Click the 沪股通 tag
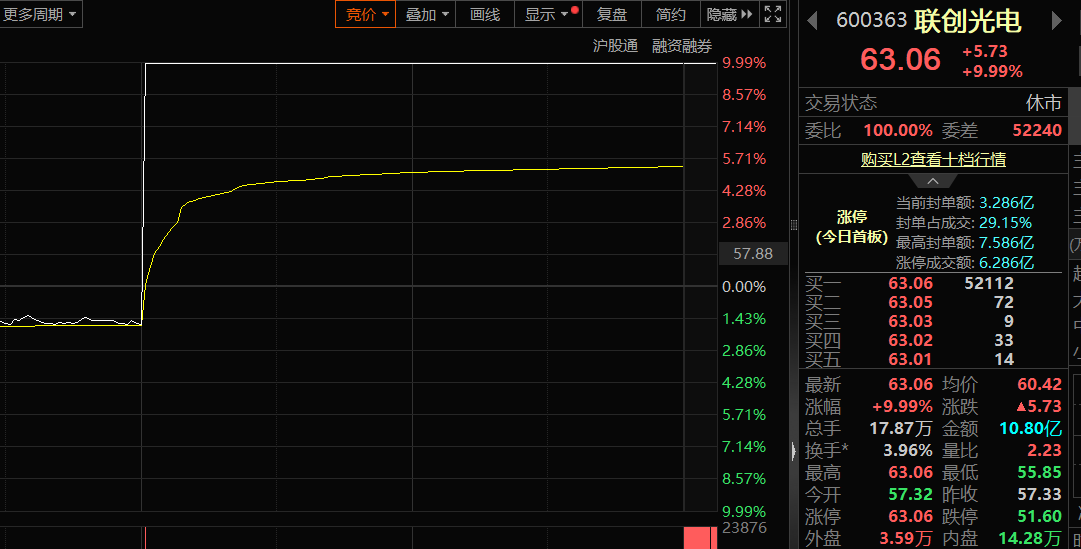The width and height of the screenshot is (1081, 549). click(x=615, y=46)
